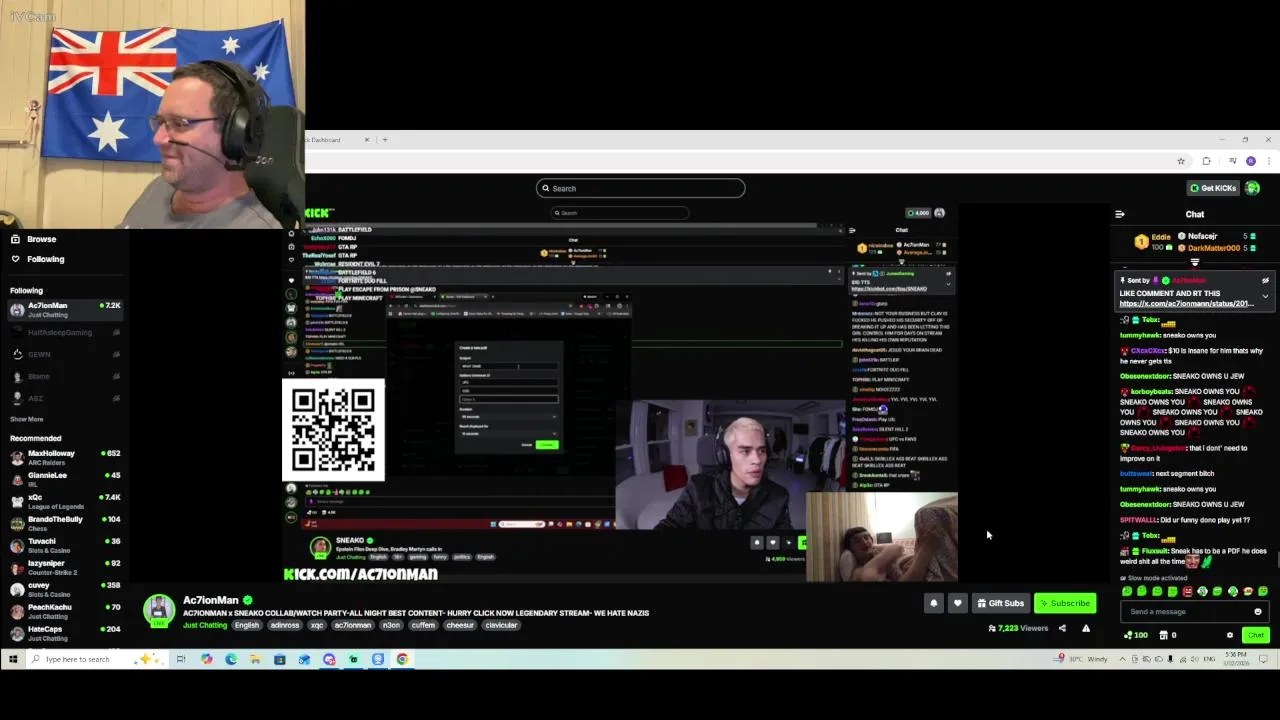The image size is (1280, 720).
Task: Click the DarkMatter000 gifter name
Action: pyautogui.click(x=1213, y=248)
